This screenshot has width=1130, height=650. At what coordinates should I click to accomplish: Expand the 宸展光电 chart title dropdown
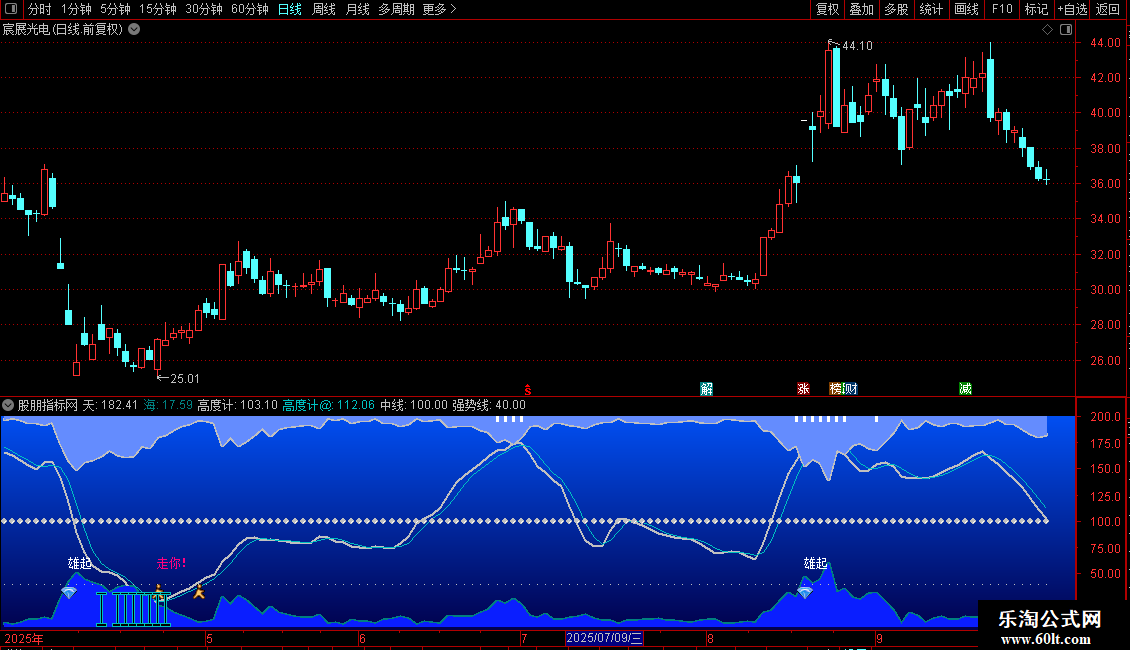(x=134, y=30)
